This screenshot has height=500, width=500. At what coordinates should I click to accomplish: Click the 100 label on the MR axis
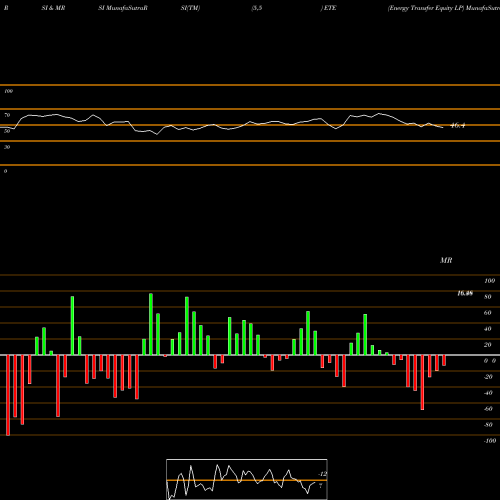(490, 281)
